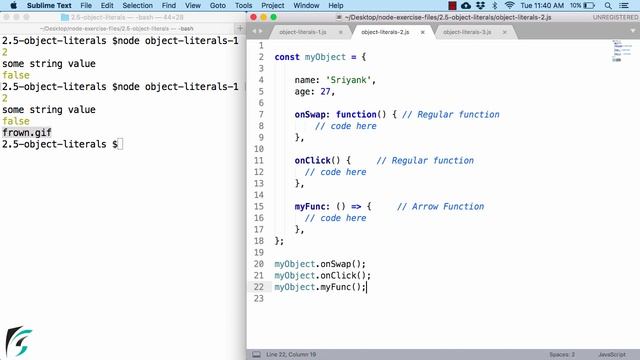Image resolution: width=640 pixels, height=360 pixels.
Task: Click the 'const' keyword on line 2
Action: click(287, 57)
